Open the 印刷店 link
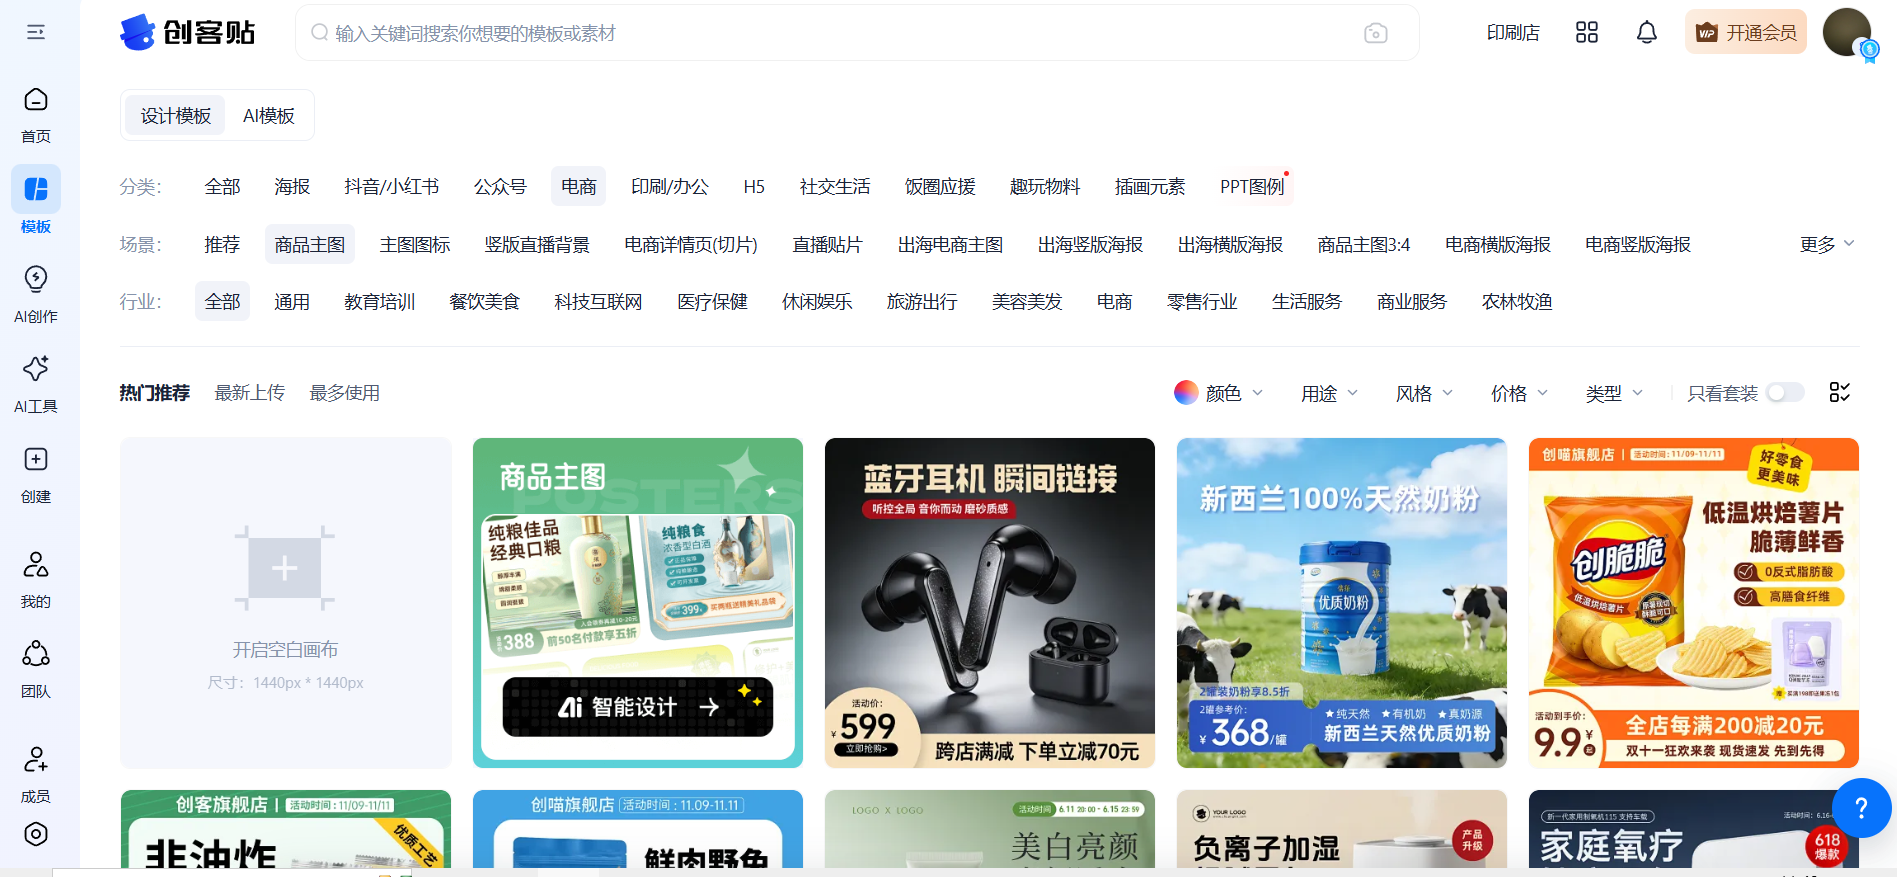This screenshot has height=877, width=1897. 1513,33
